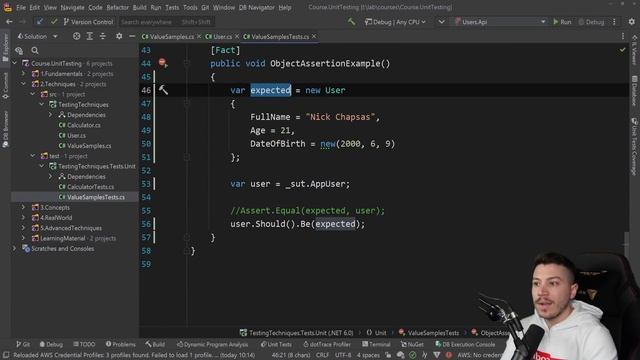Expand the 3.Concepts folder
The height and width of the screenshot is (360, 640).
24,207
